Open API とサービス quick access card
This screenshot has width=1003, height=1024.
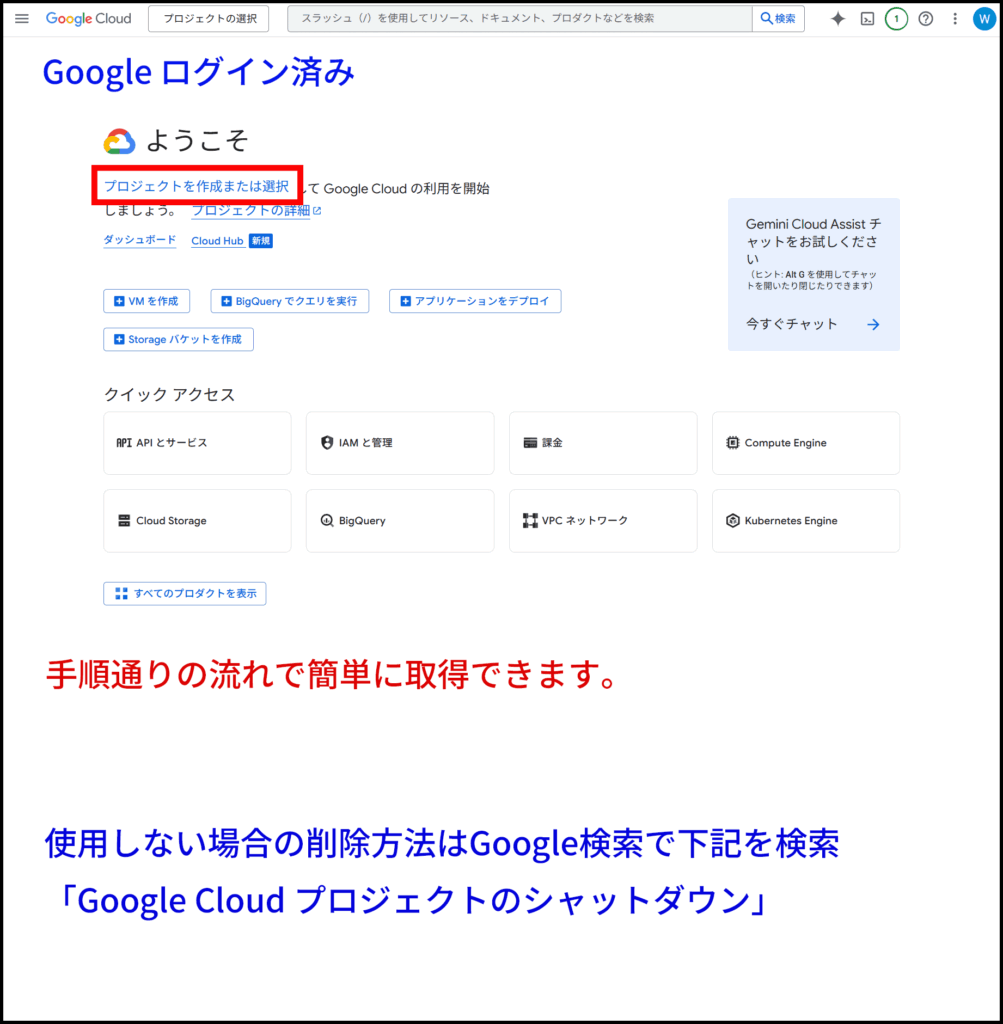click(x=197, y=443)
